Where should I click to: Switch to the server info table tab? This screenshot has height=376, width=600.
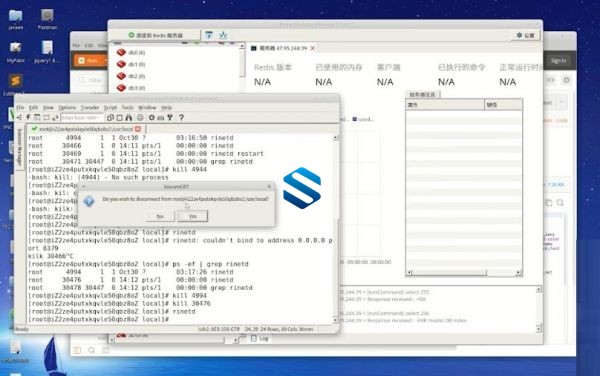pos(422,94)
